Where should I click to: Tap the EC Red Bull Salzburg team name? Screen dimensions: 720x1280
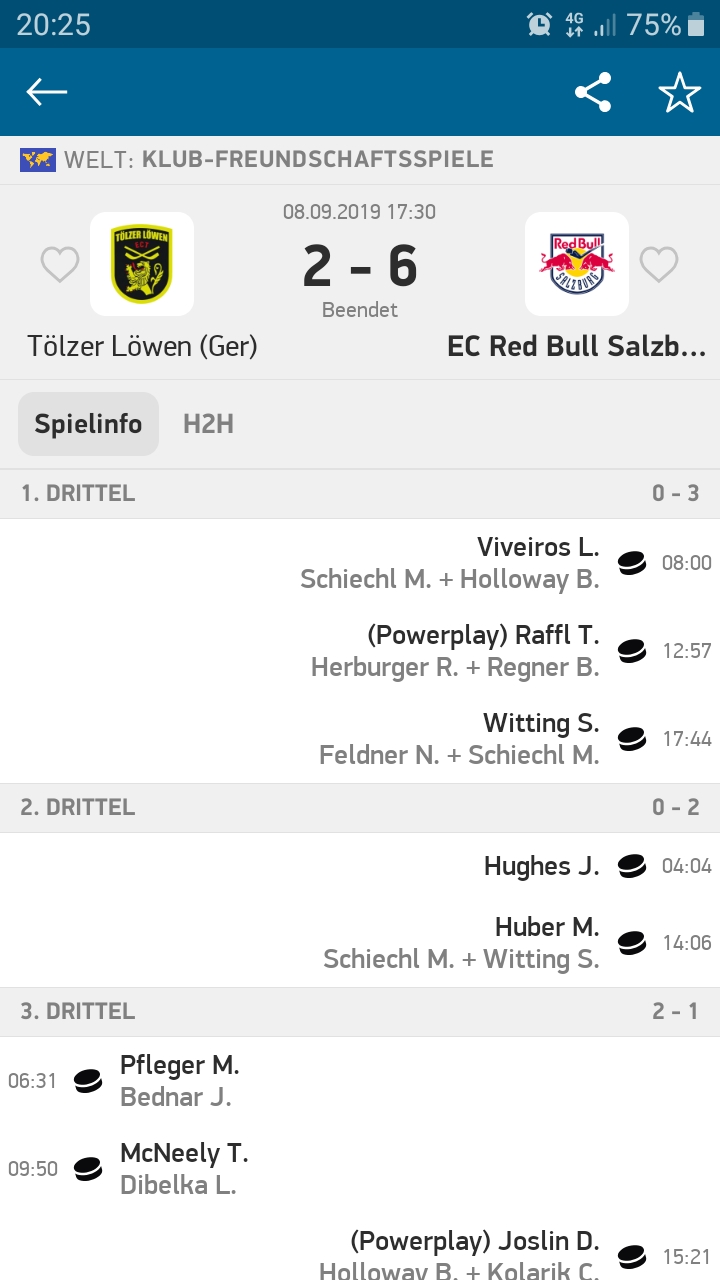(x=576, y=346)
